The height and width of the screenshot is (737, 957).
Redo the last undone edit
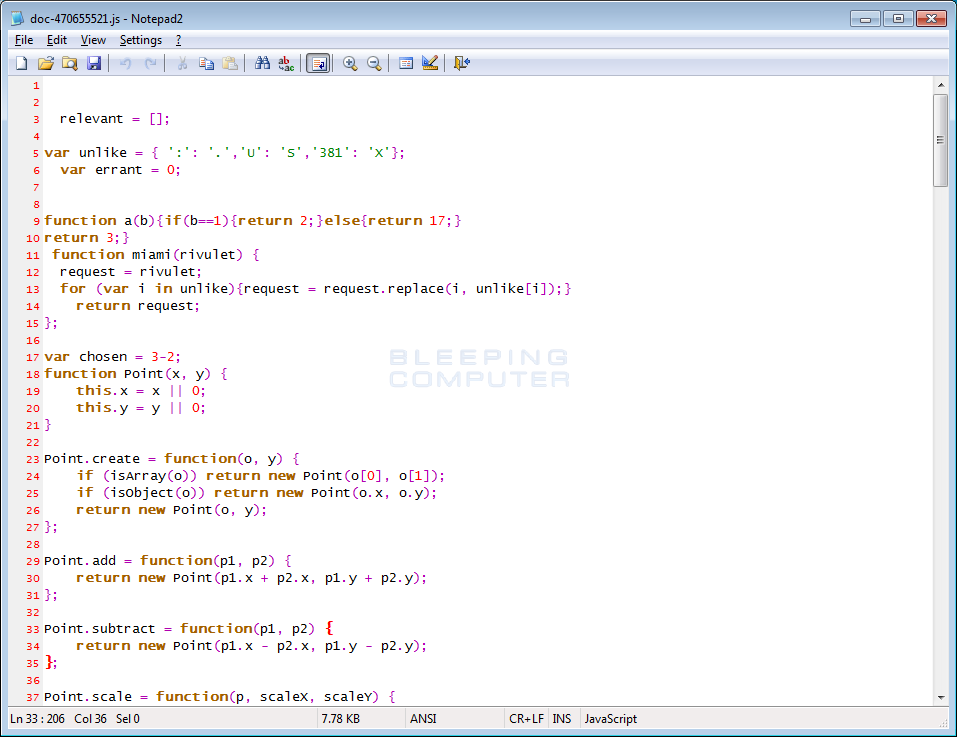[150, 63]
